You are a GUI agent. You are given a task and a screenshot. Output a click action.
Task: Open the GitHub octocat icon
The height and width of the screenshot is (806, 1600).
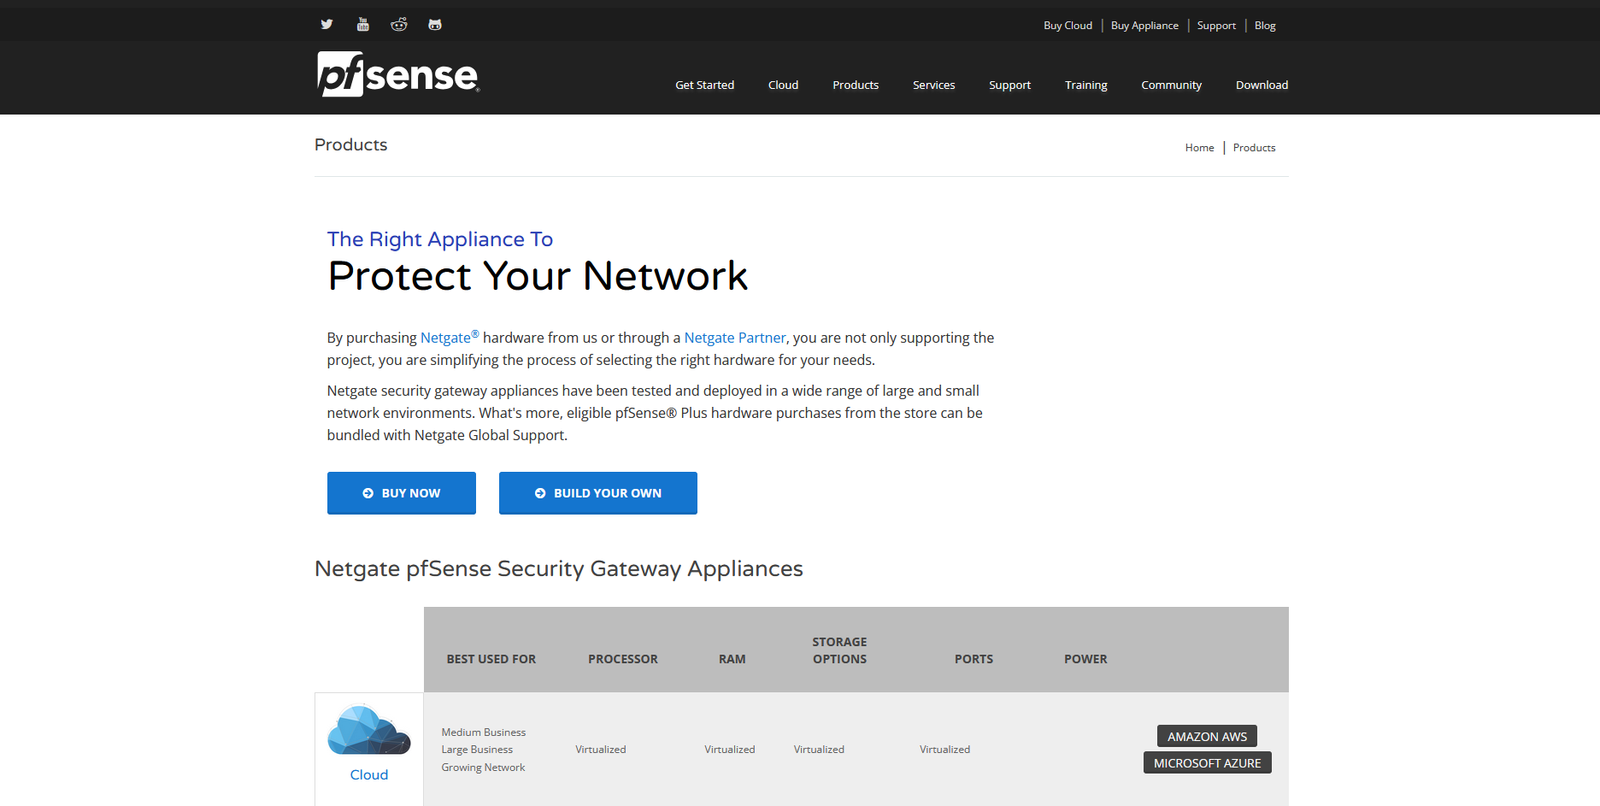click(435, 24)
